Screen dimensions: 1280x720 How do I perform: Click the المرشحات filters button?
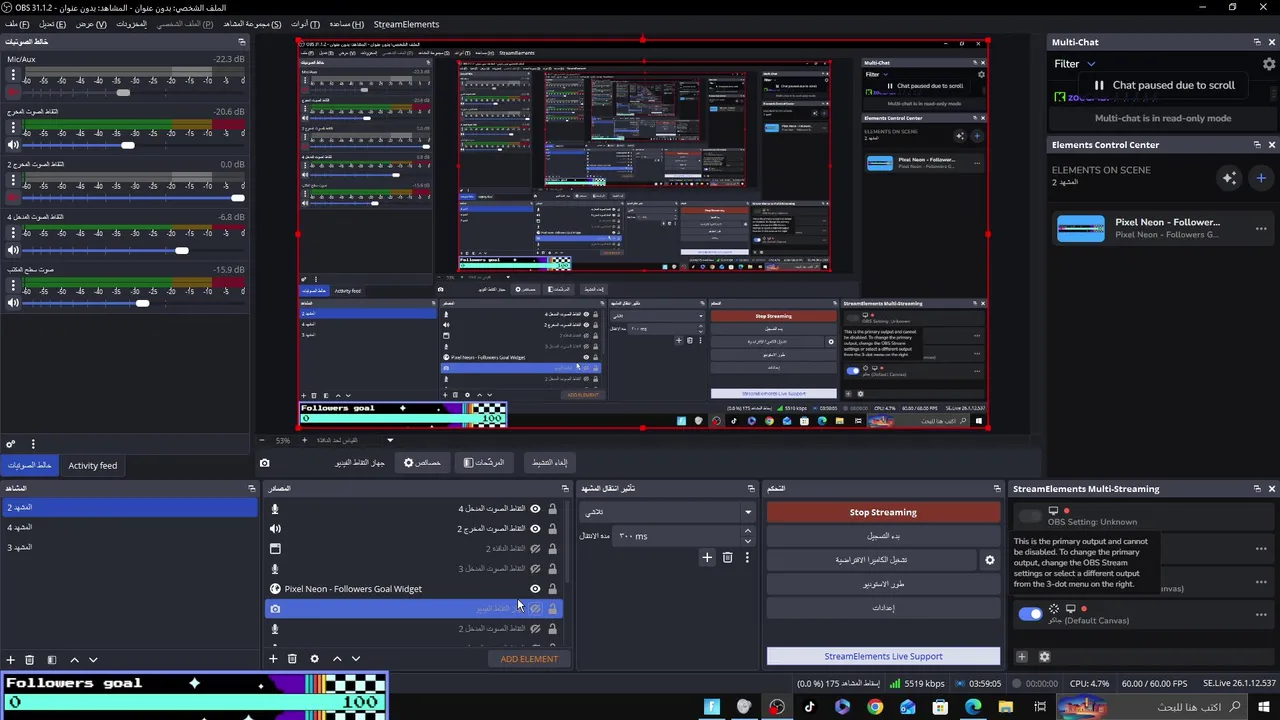tap(484, 462)
